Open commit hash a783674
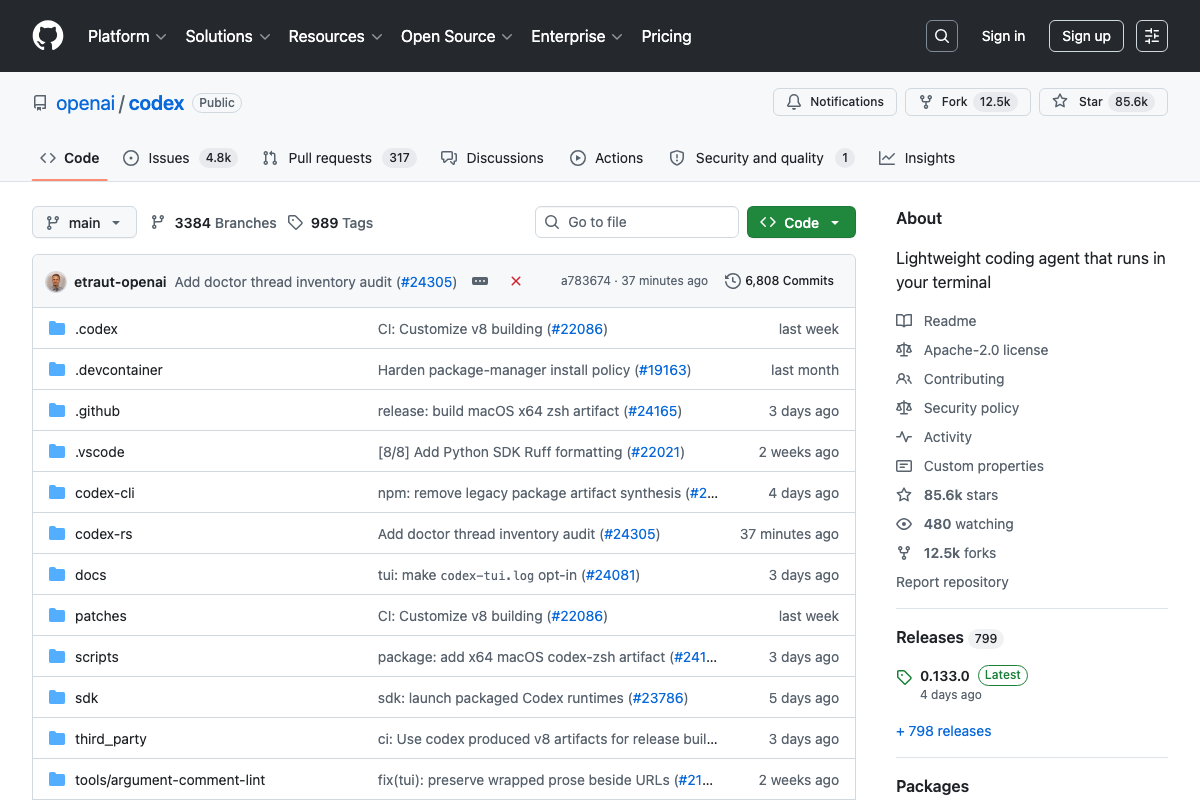The image size is (1200, 800). click(x=585, y=281)
